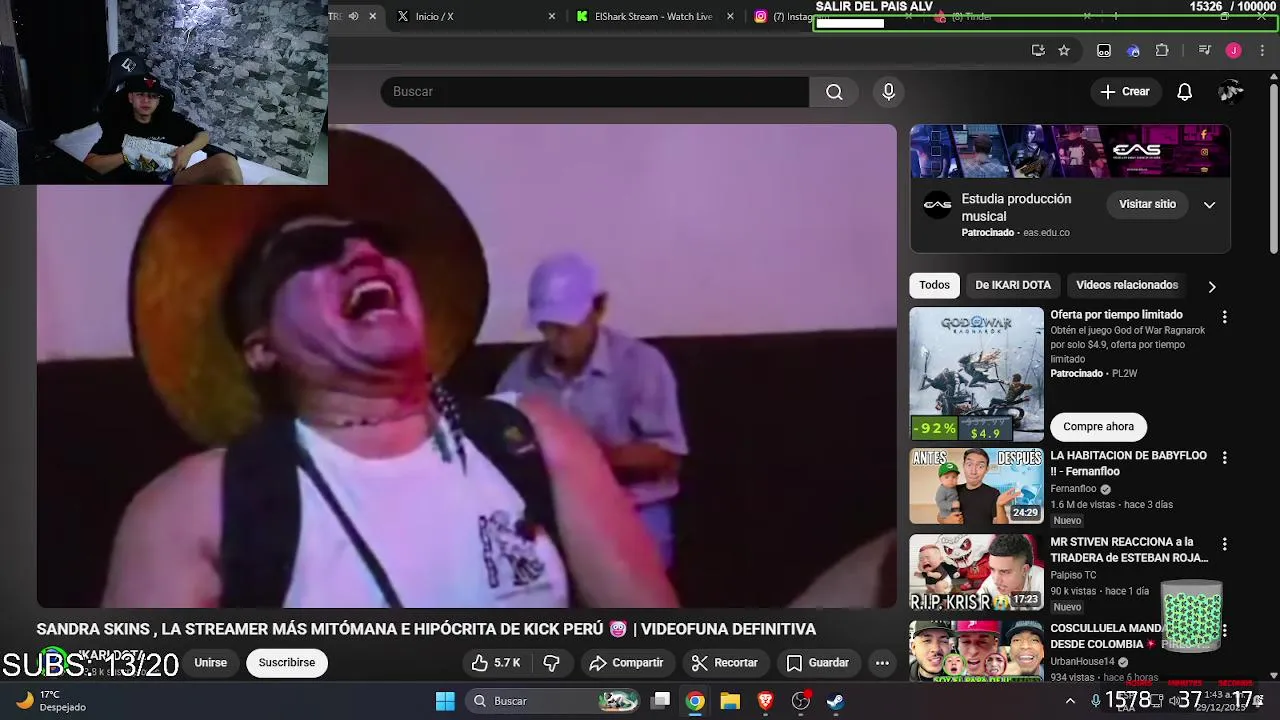Close the Inicio / X tab
The height and width of the screenshot is (720, 1280).
(552, 16)
